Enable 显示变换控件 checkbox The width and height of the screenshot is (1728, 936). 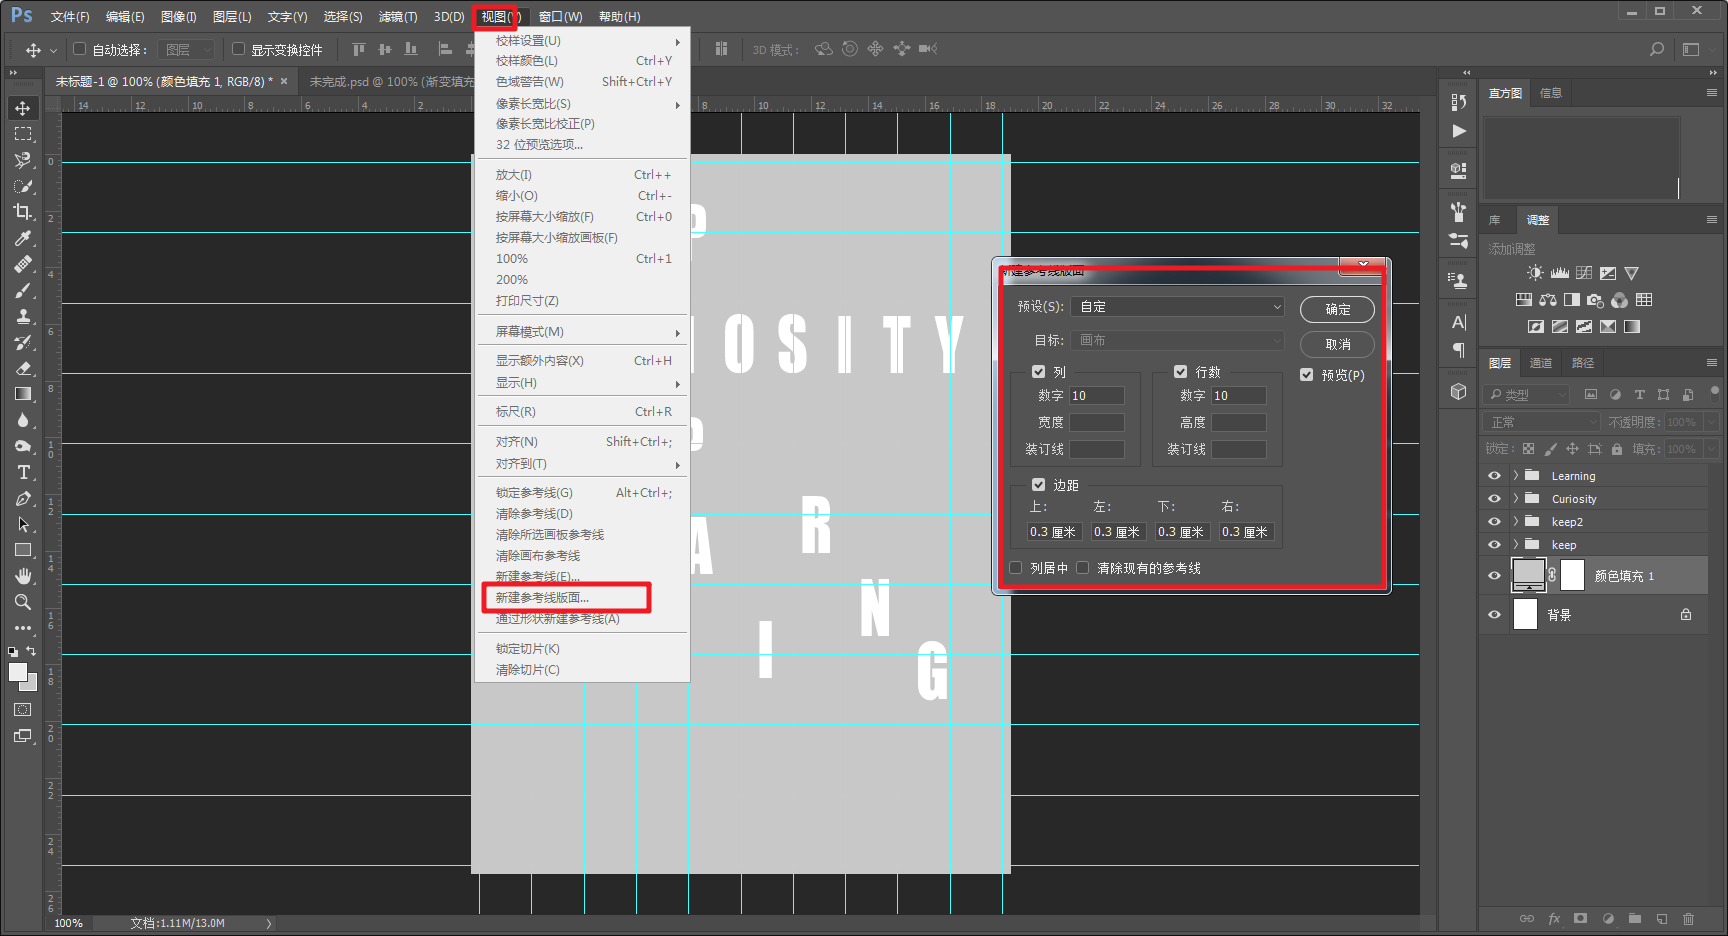coord(238,49)
